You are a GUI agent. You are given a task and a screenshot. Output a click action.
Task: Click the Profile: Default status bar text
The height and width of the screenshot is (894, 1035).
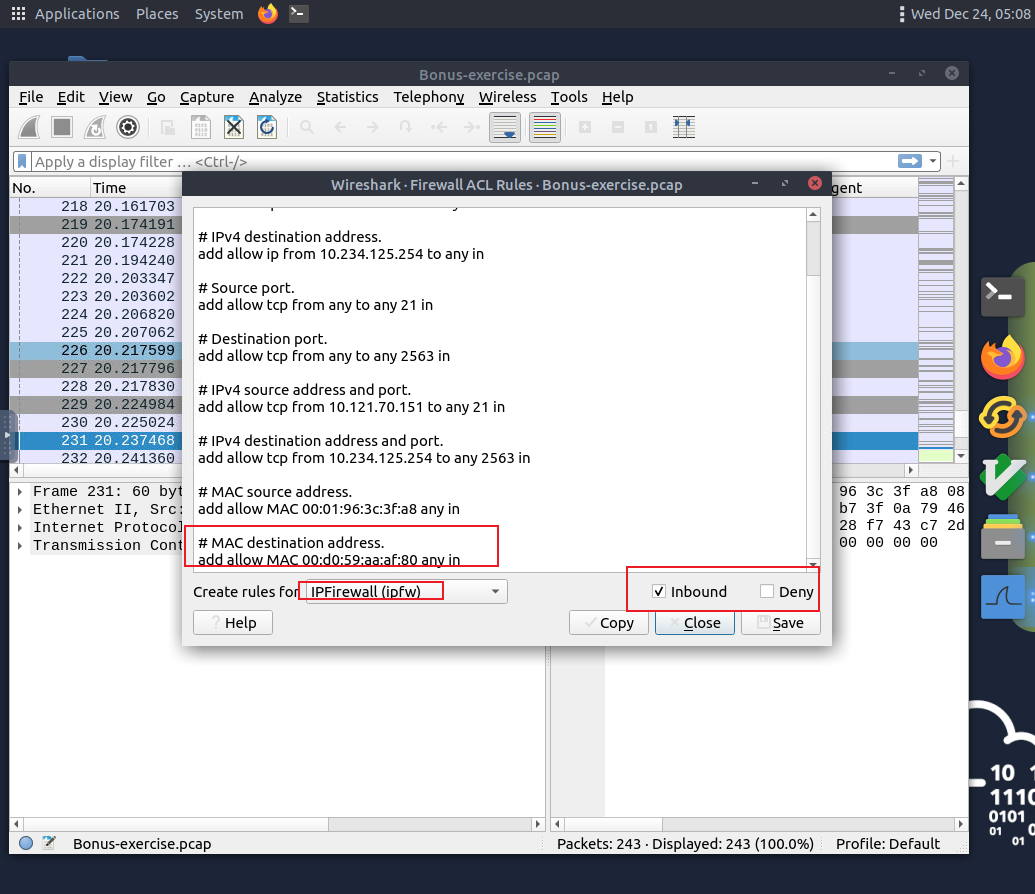[x=888, y=843]
